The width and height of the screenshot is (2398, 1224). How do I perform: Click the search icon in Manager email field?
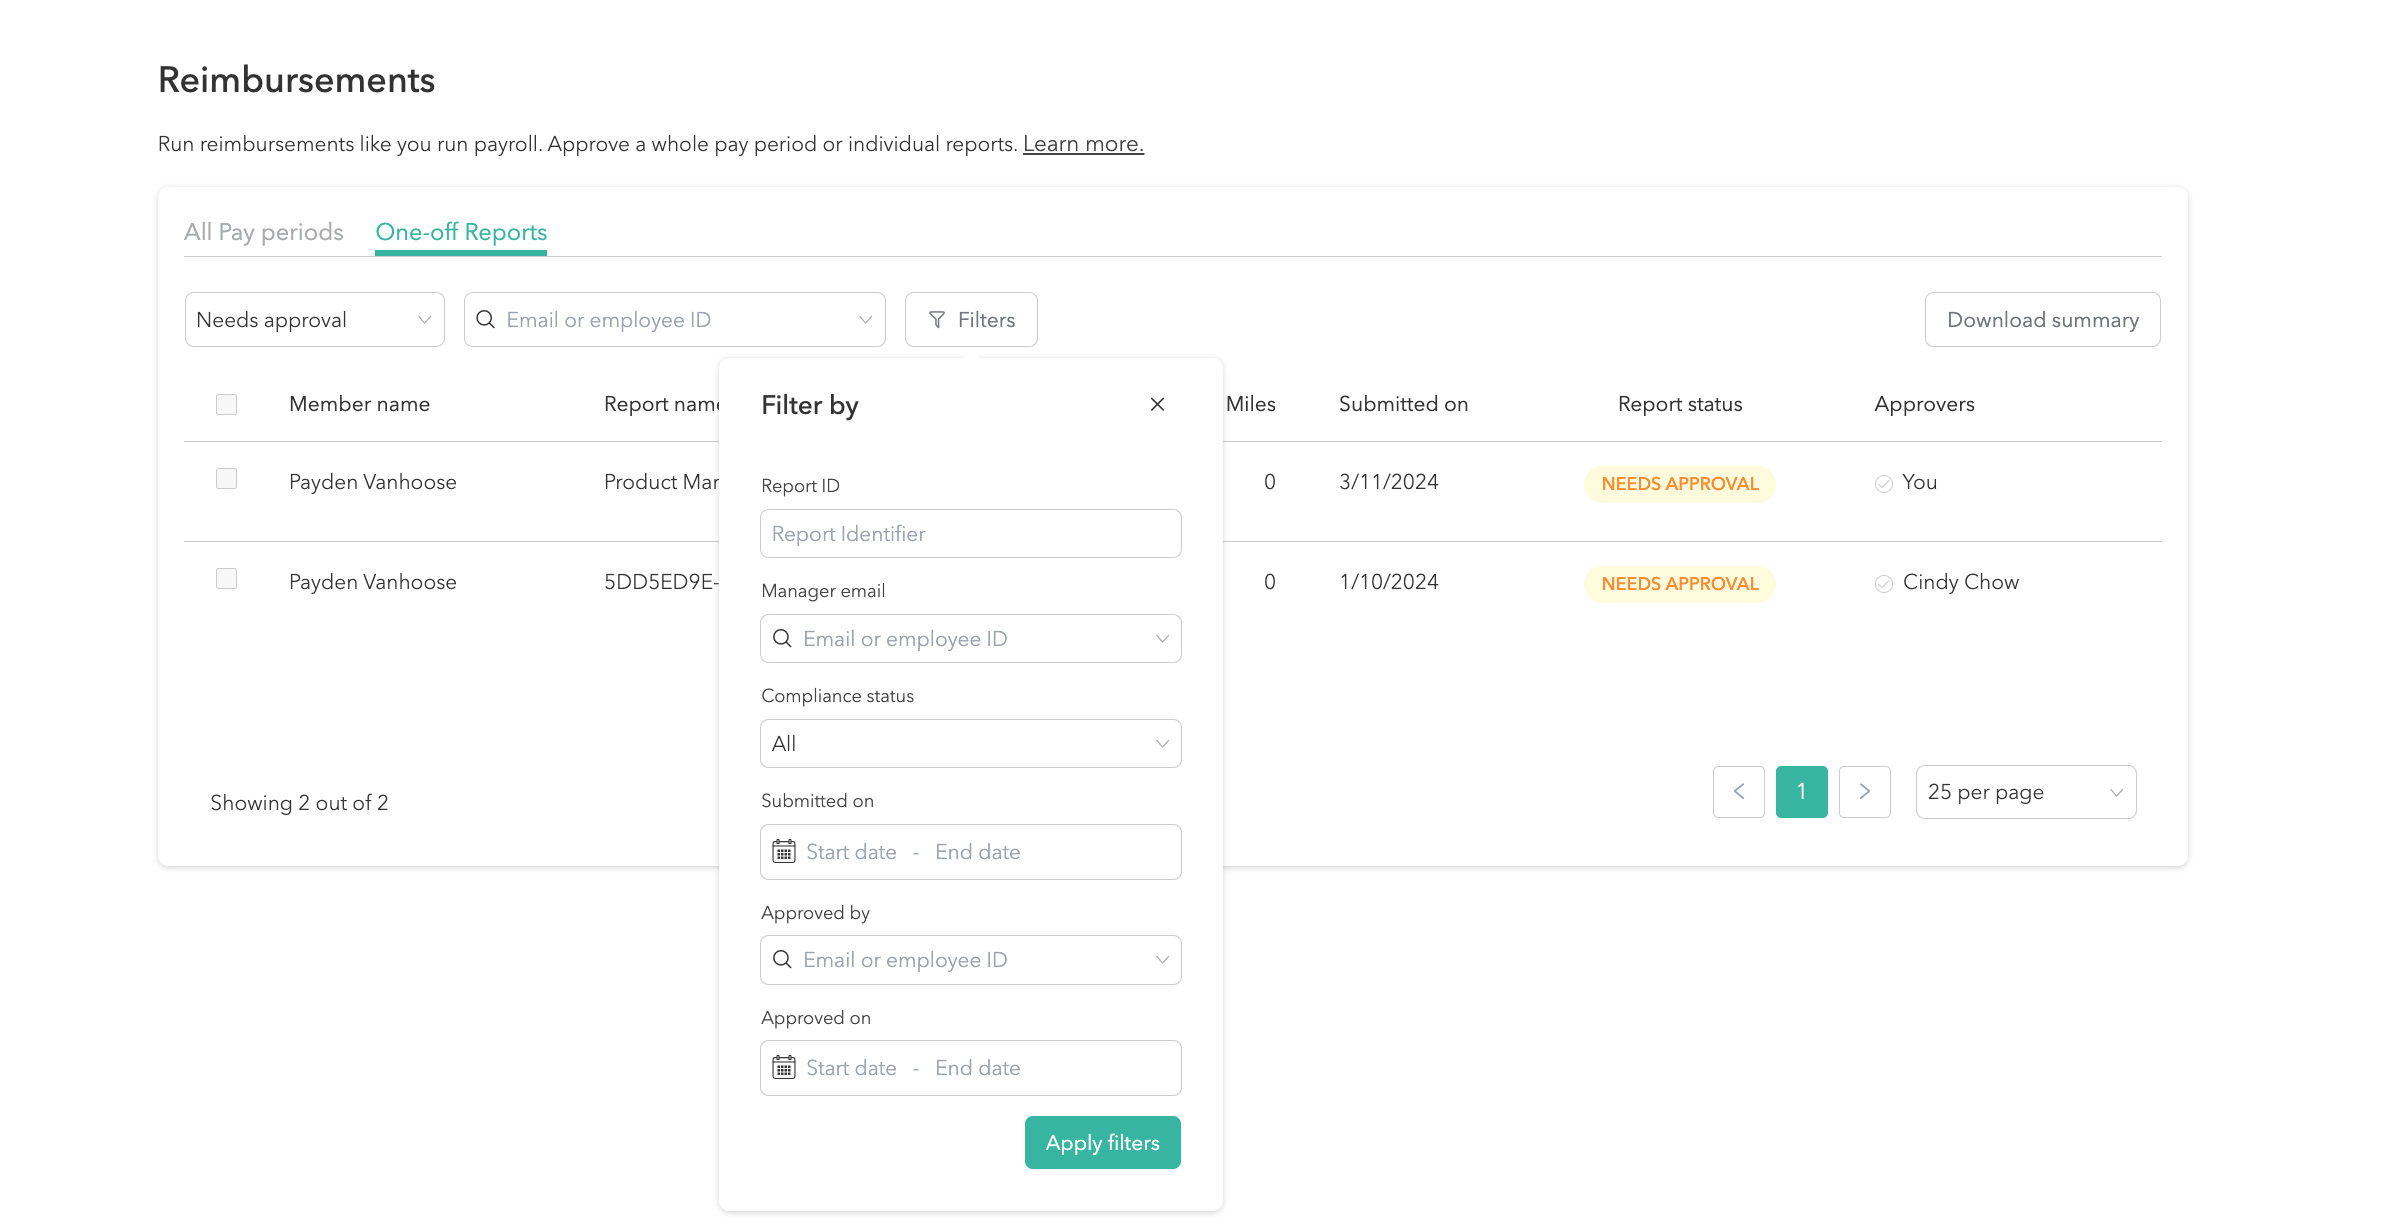tap(783, 638)
